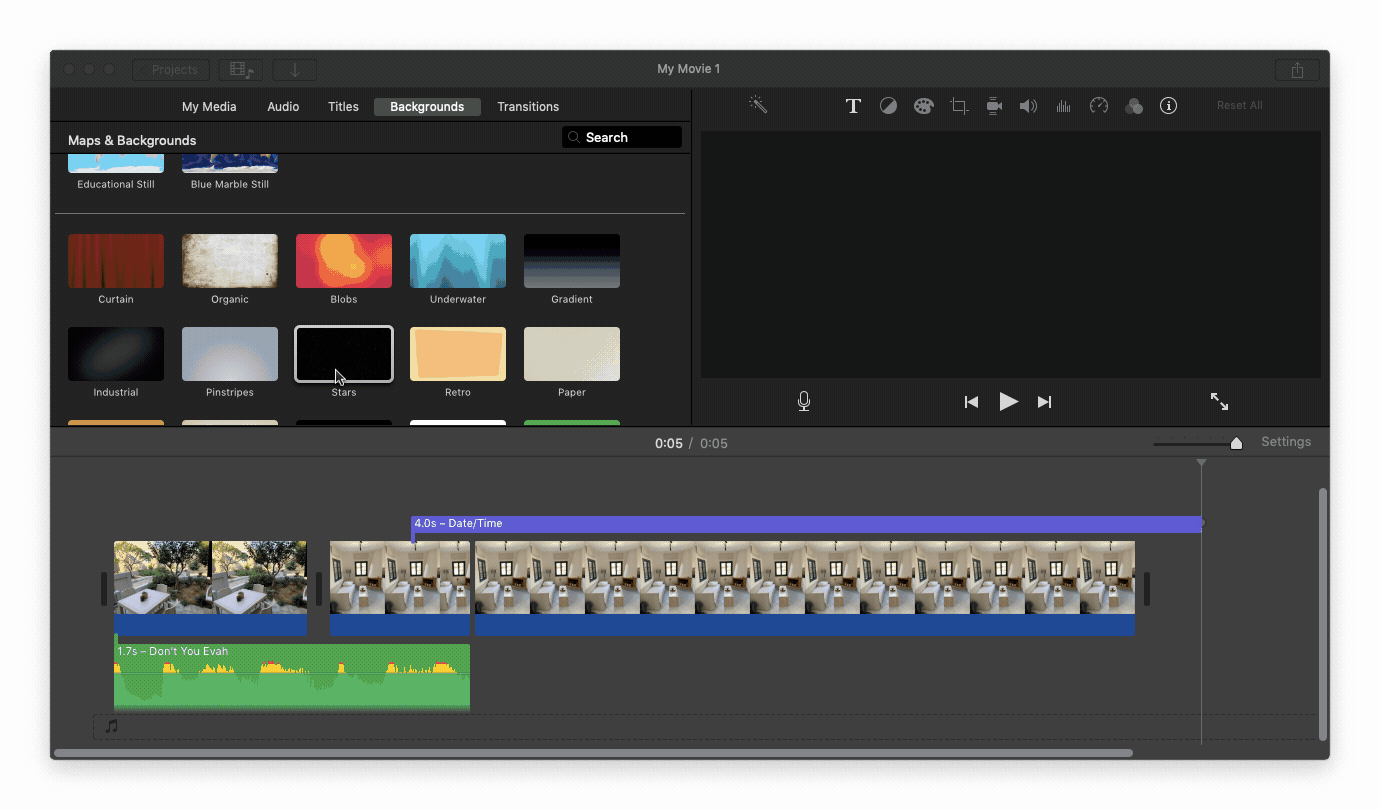Open the Color Correction adjustment icon

pos(888,105)
